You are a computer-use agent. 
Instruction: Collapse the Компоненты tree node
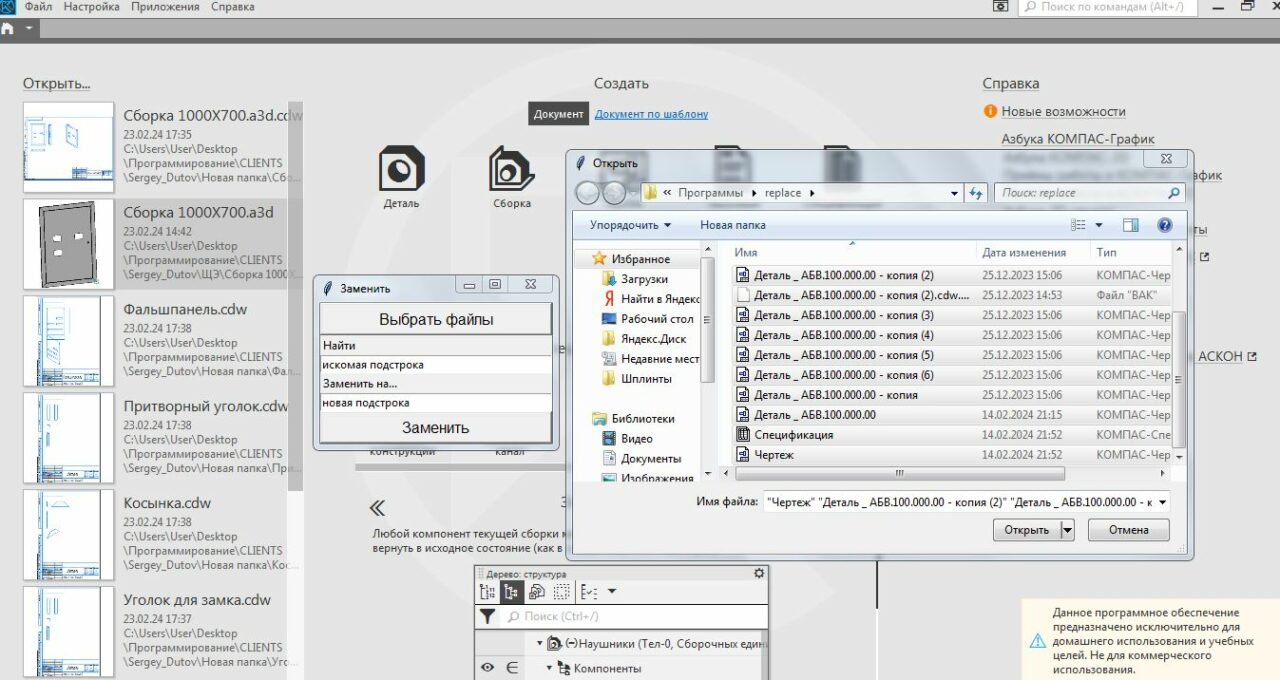pos(549,668)
